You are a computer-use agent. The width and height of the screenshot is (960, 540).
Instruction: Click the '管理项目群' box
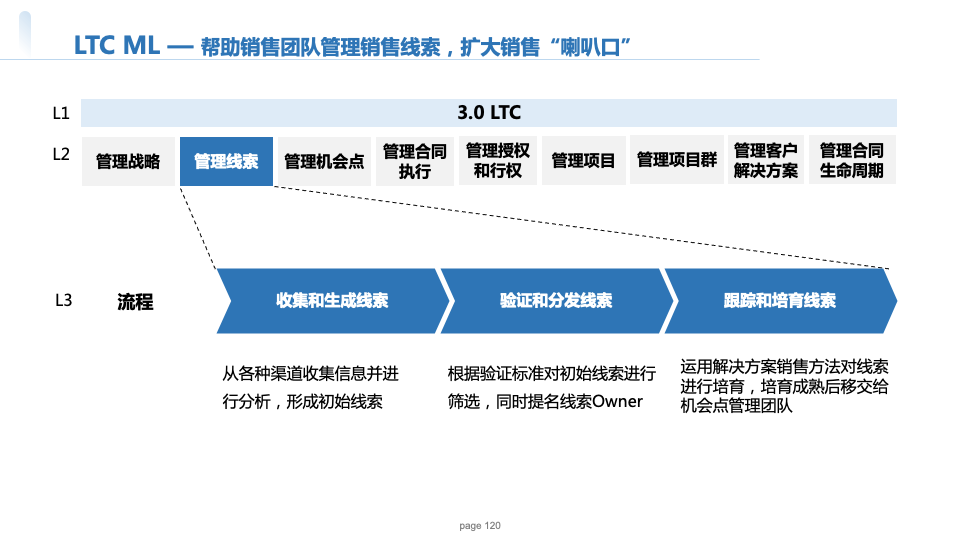click(677, 160)
